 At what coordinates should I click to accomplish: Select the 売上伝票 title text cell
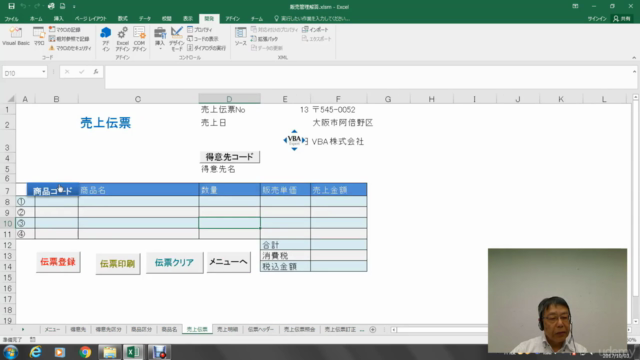point(106,123)
